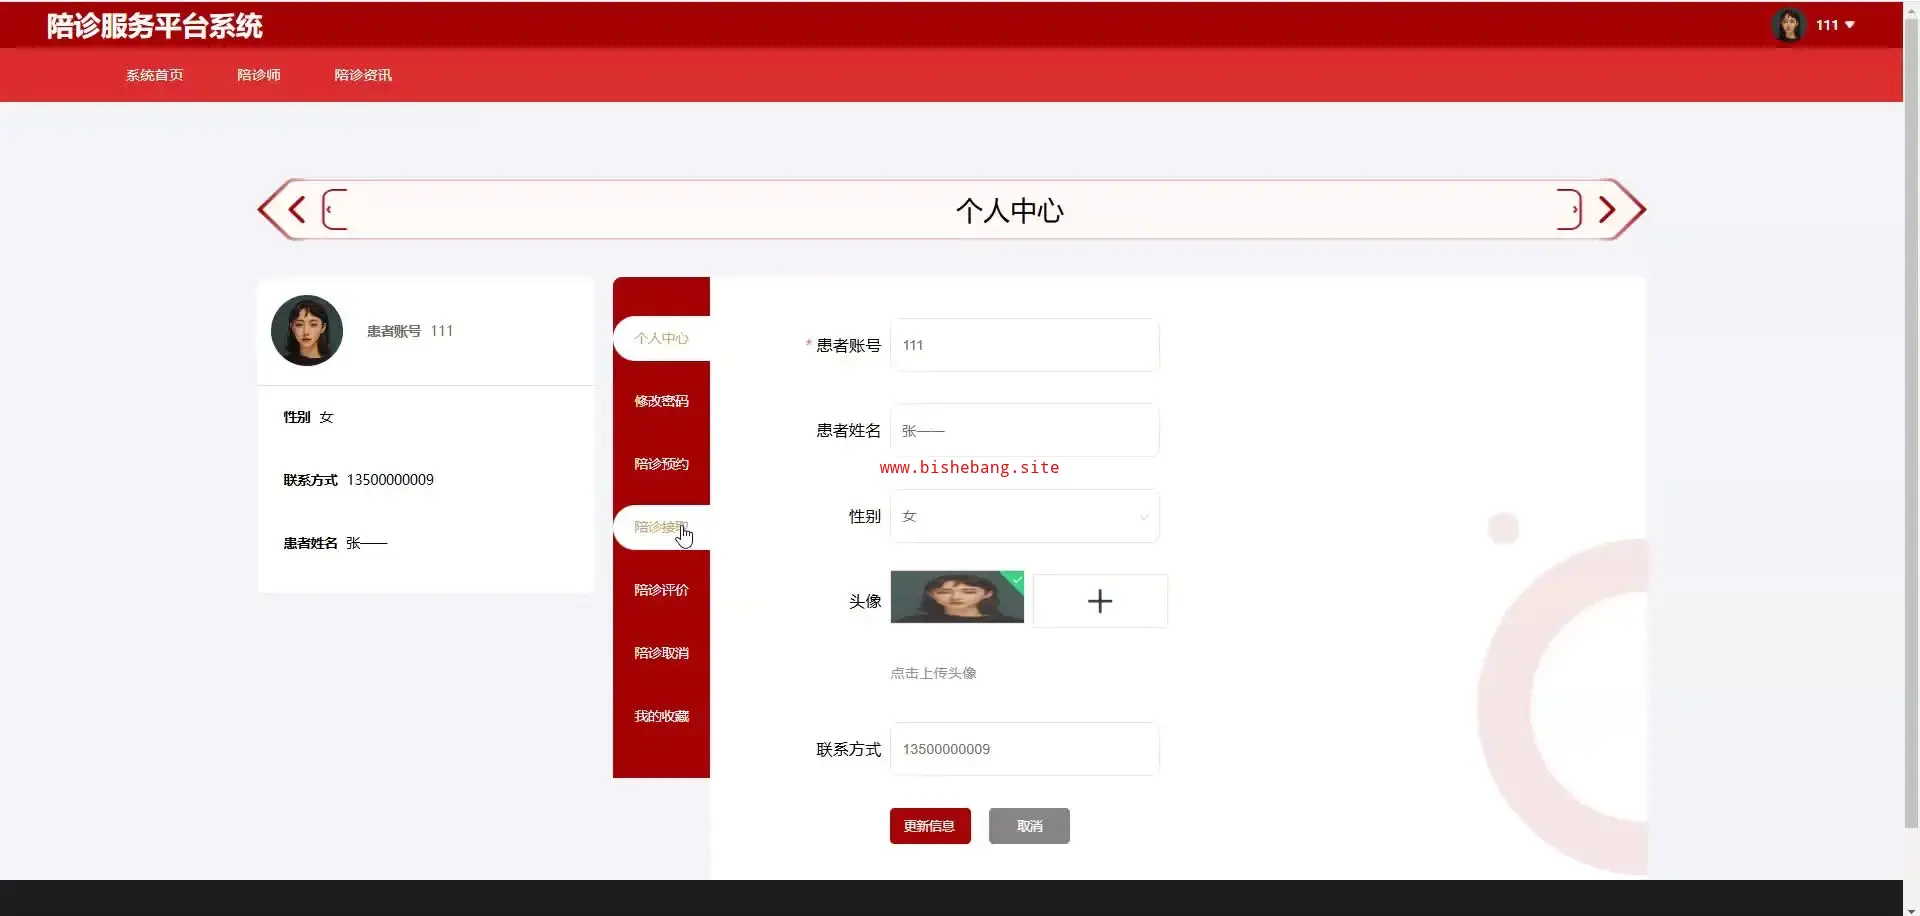This screenshot has height=916, width=1920.
Task: Click 患者姓名 text in left card
Action: 335,543
